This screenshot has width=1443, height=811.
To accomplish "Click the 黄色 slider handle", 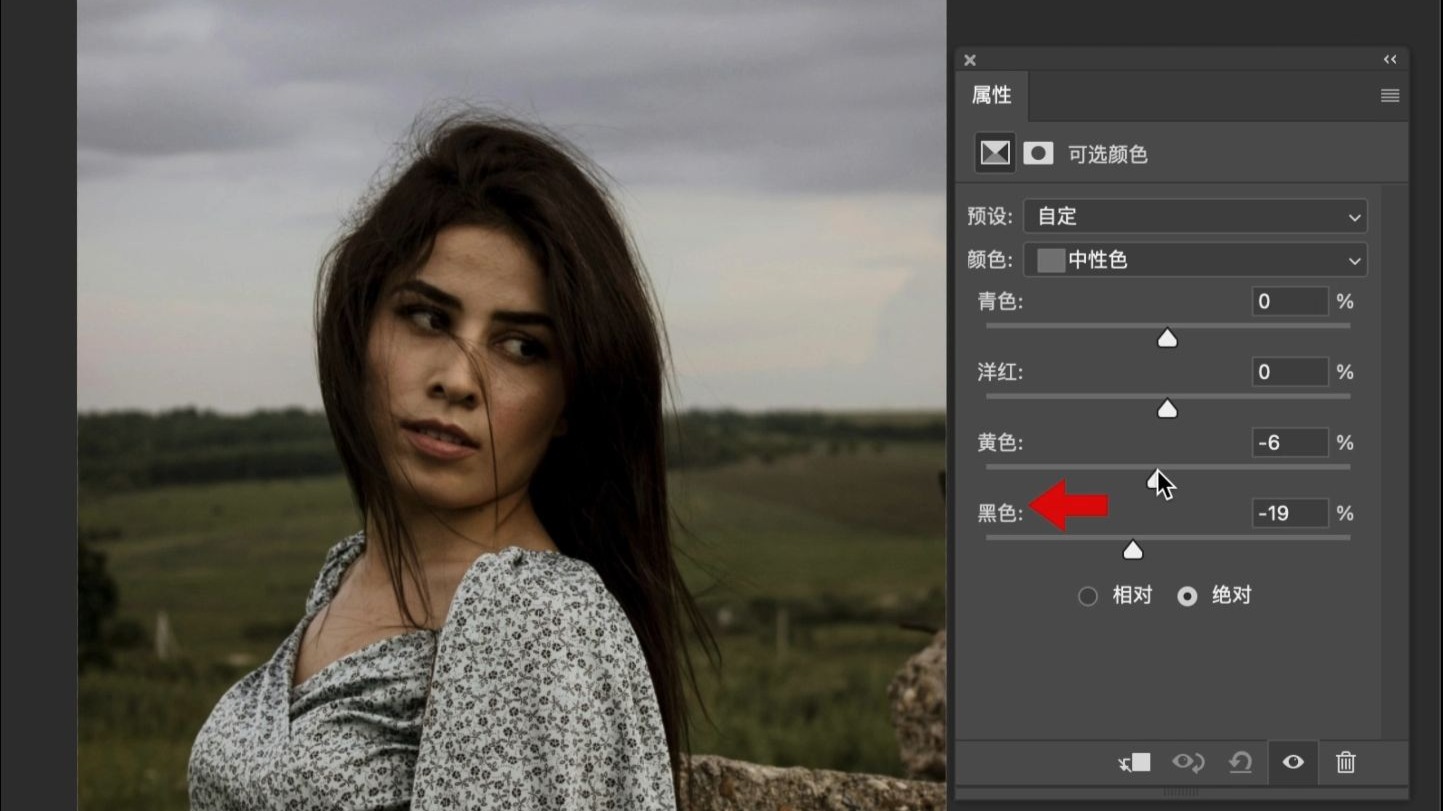I will pyautogui.click(x=1156, y=480).
